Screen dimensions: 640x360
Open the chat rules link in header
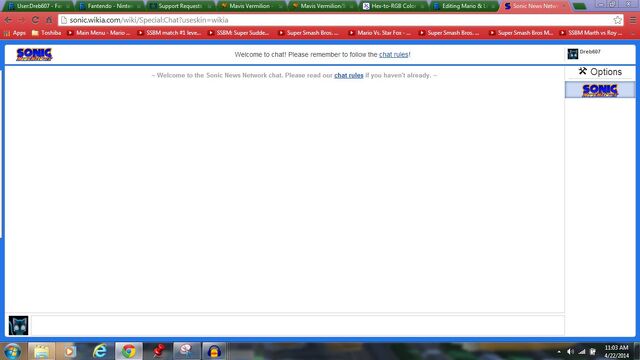click(x=393, y=54)
